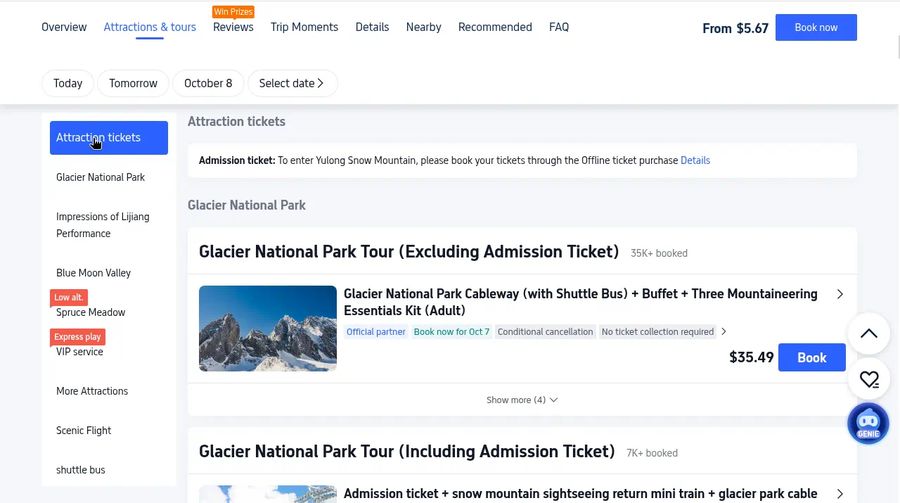Click the 35K+ booked label
Screen dimensions: 900x503
tap(659, 253)
